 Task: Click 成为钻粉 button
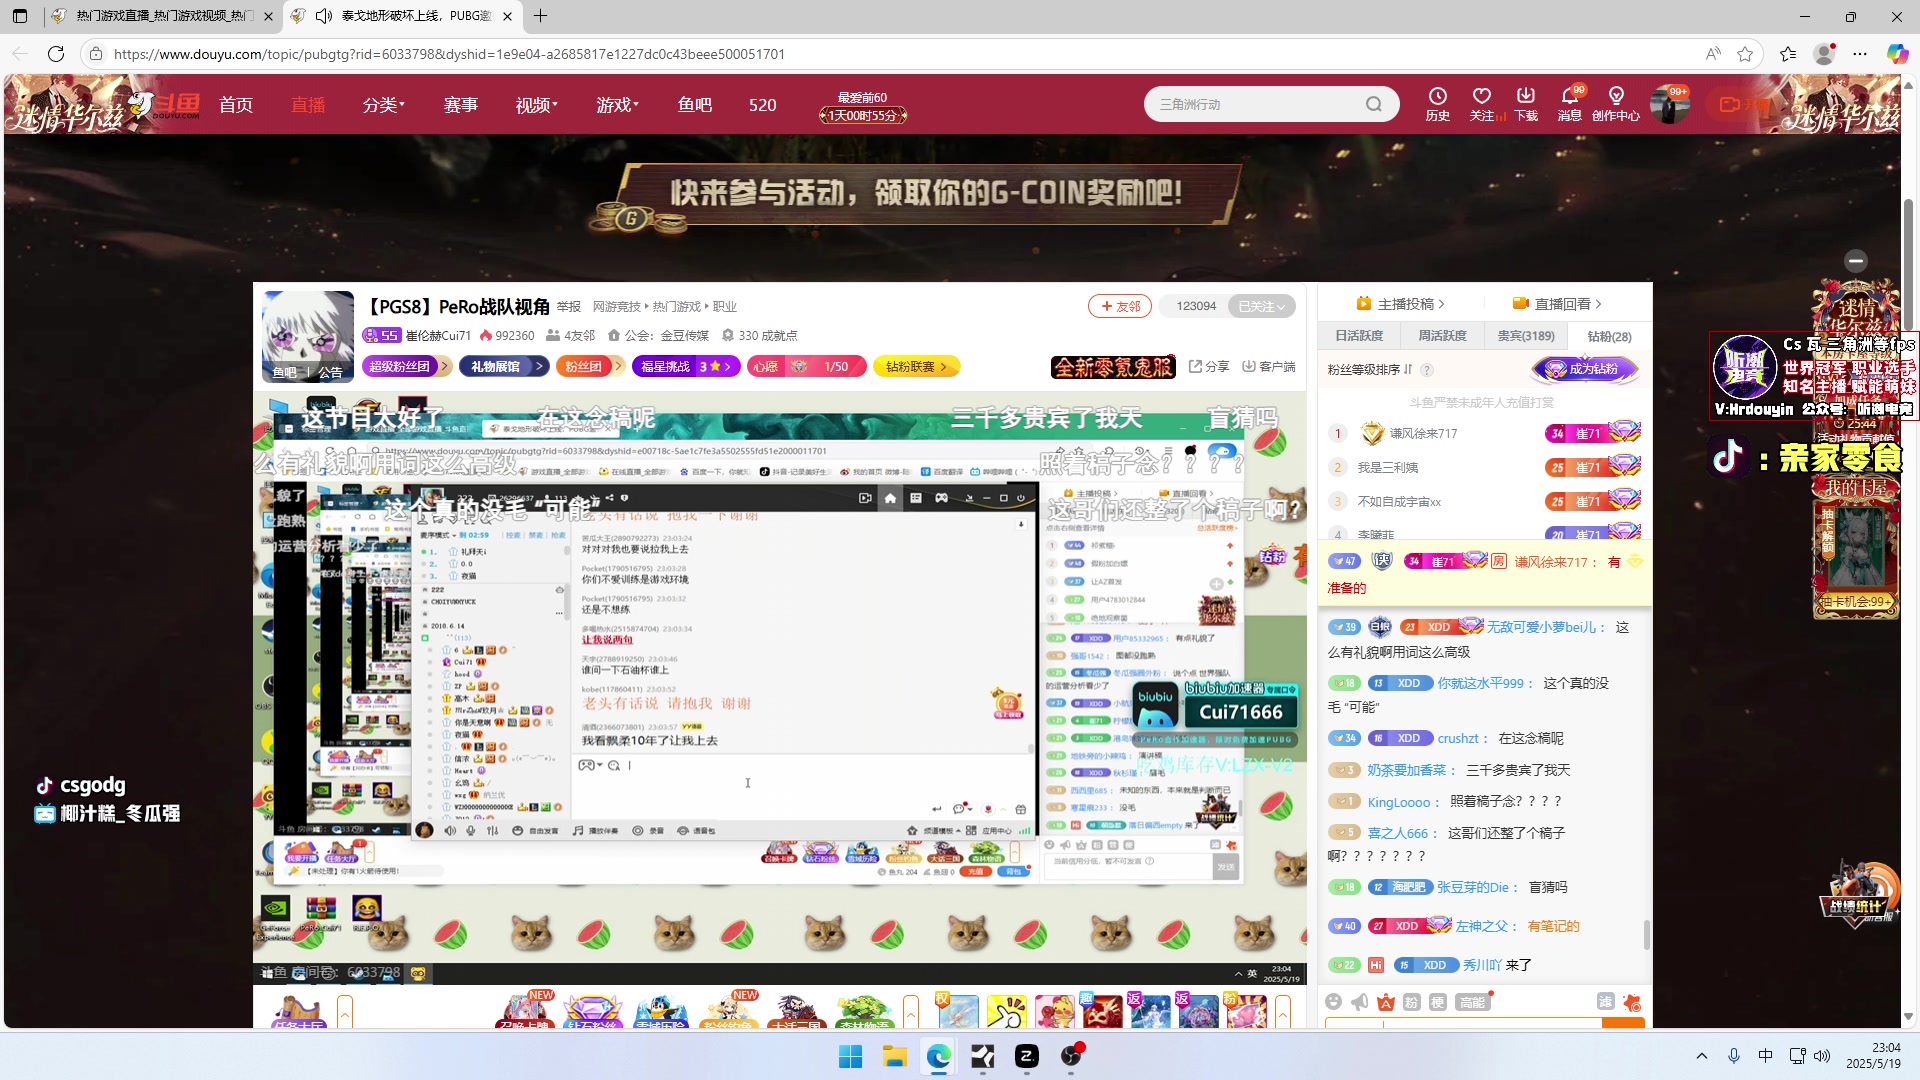tap(1585, 369)
